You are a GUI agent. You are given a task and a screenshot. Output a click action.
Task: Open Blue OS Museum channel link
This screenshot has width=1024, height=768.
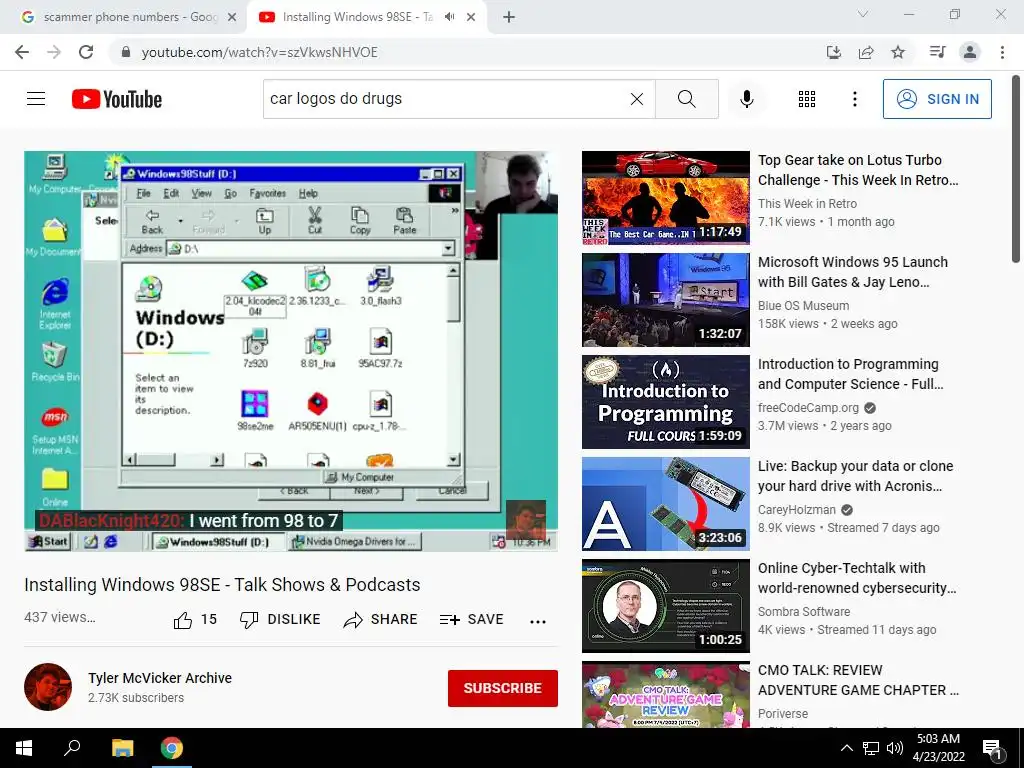point(803,306)
